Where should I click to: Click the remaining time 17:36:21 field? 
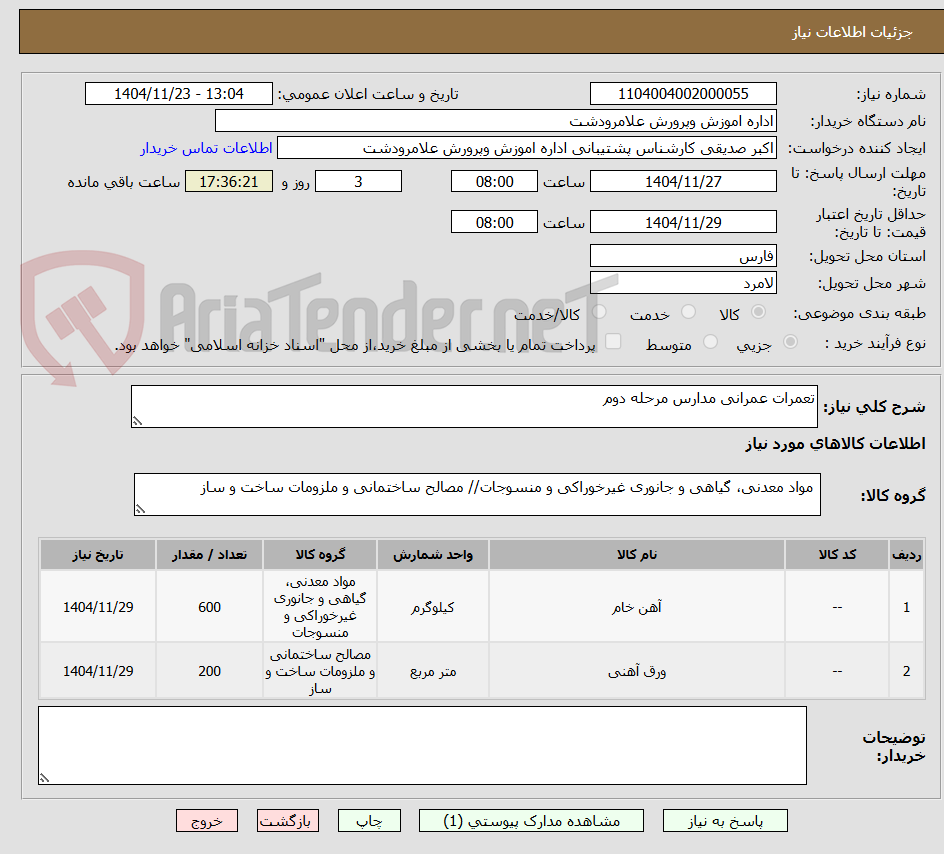[229, 181]
